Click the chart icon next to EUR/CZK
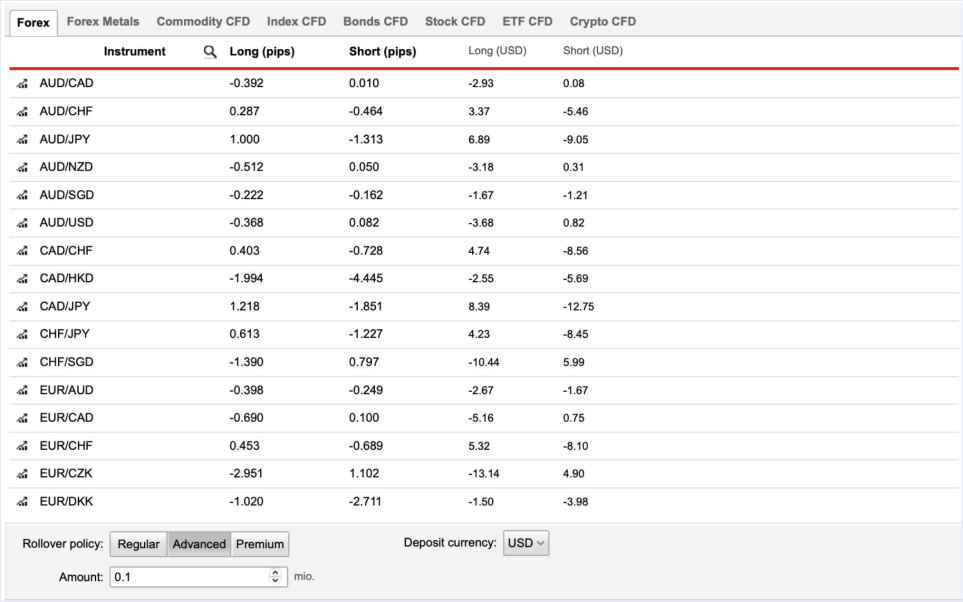Viewport: 963px width, 602px height. [x=22, y=474]
